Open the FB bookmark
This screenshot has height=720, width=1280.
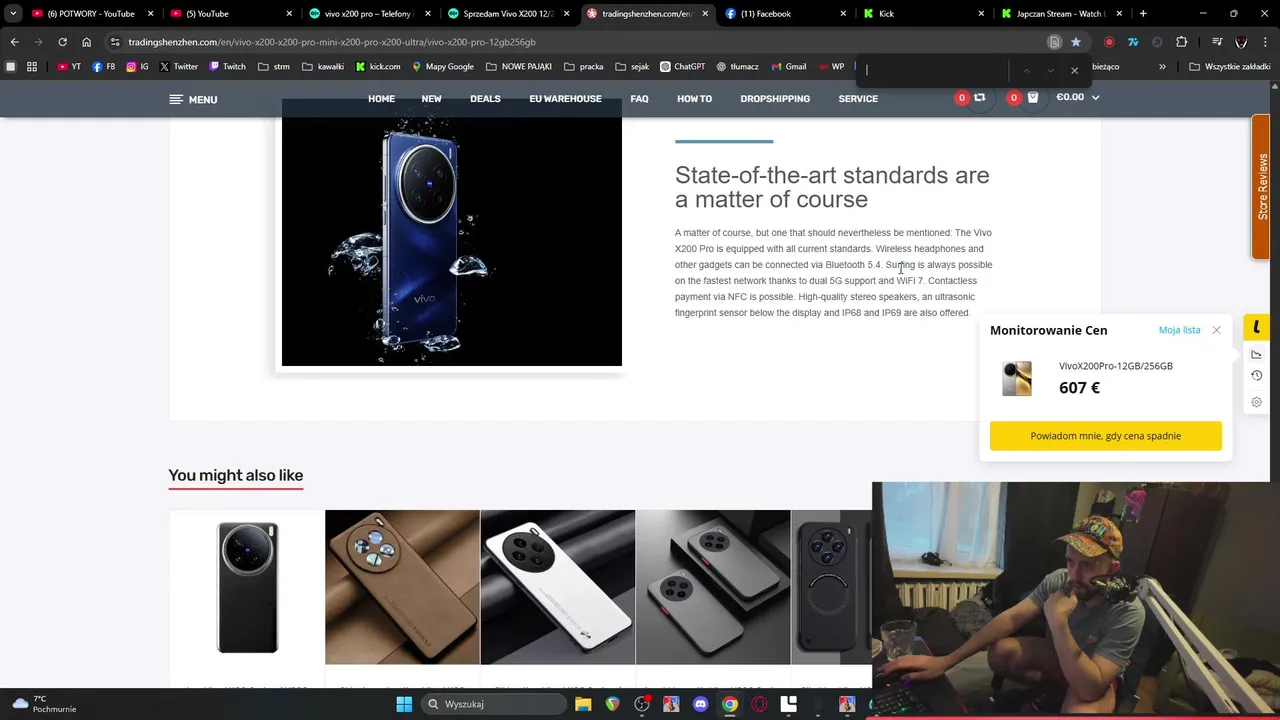tap(103, 67)
